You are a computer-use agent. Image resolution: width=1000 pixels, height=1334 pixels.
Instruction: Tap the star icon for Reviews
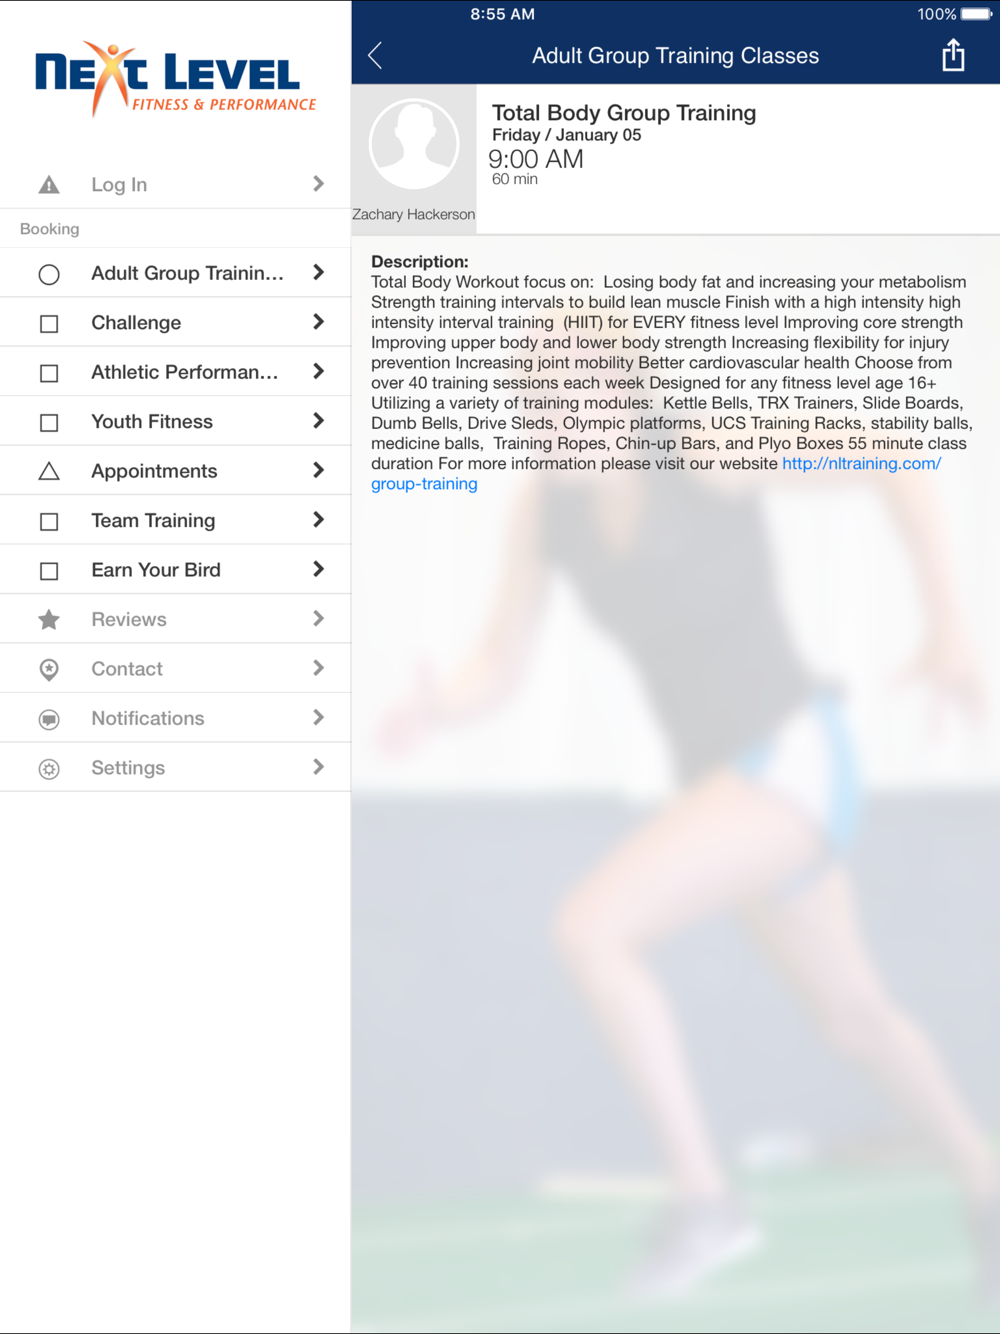[49, 620]
